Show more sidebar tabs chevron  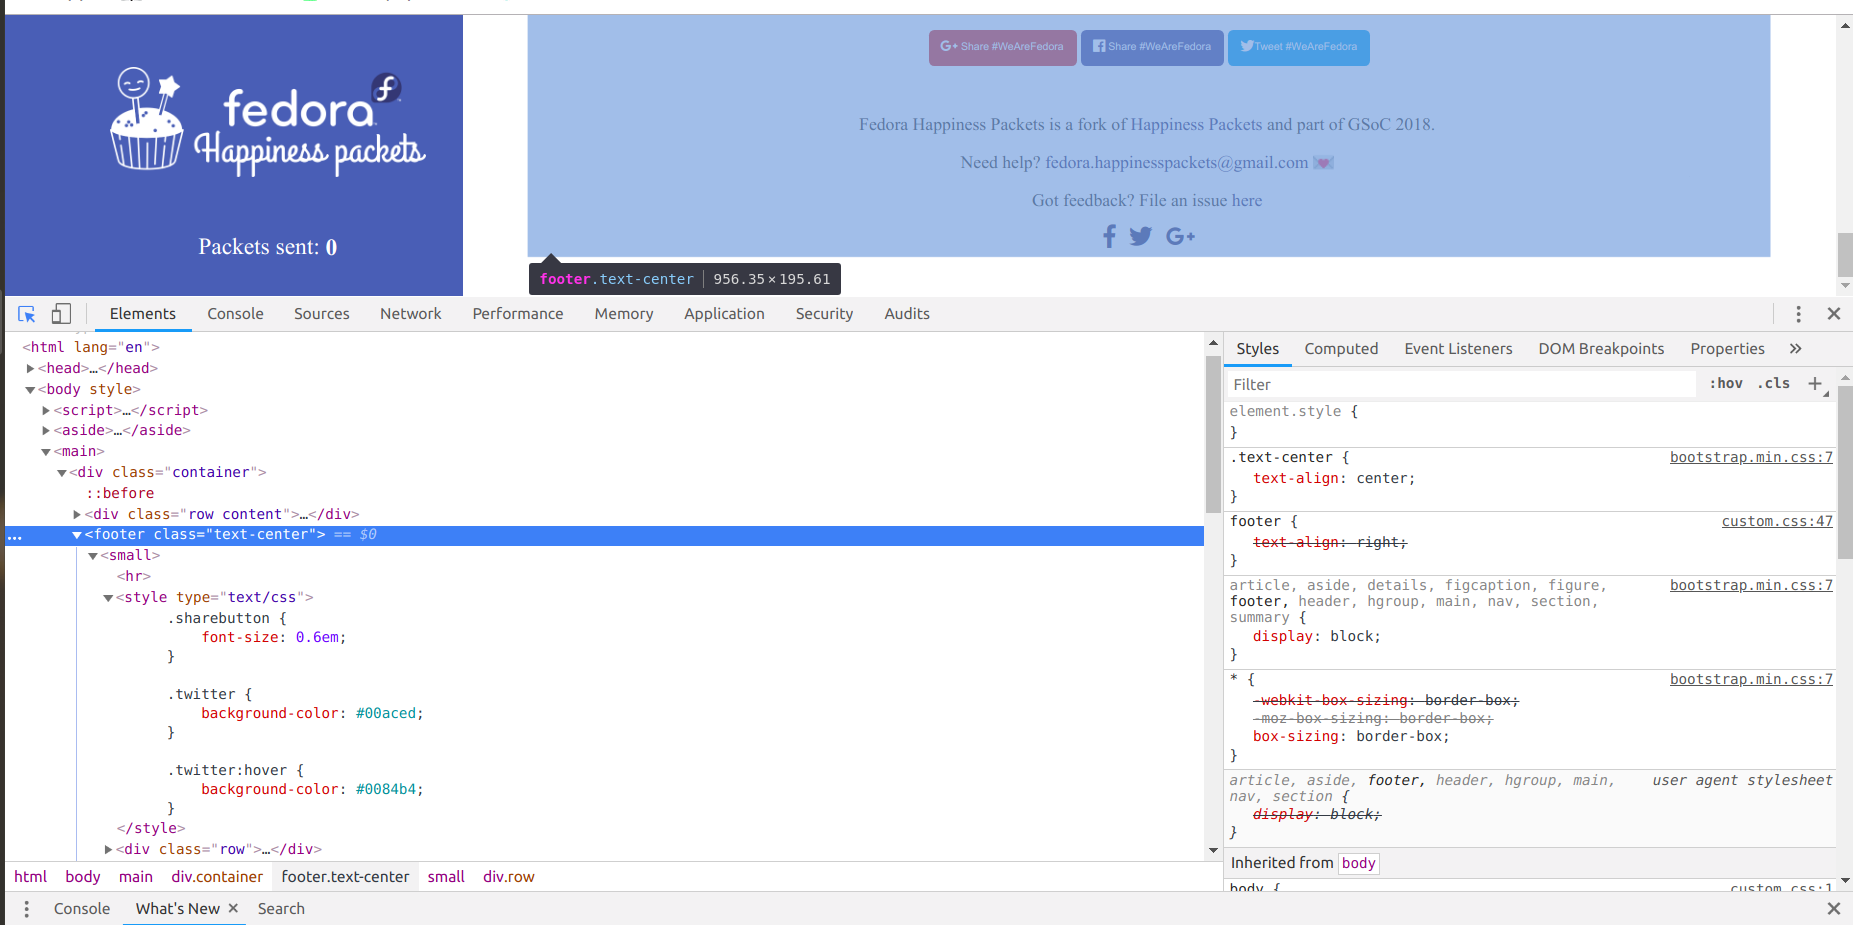click(x=1795, y=349)
